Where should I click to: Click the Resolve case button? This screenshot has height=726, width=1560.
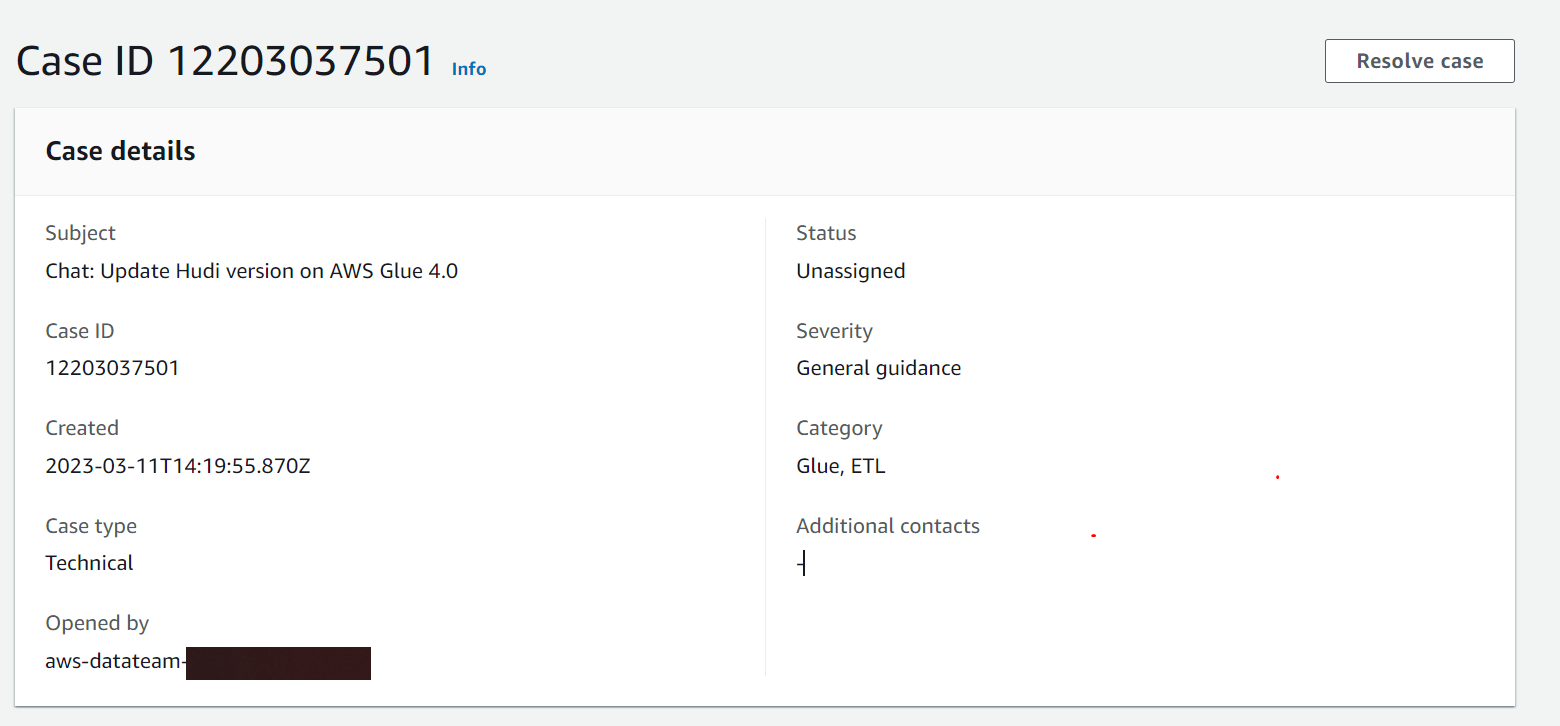pos(1419,61)
